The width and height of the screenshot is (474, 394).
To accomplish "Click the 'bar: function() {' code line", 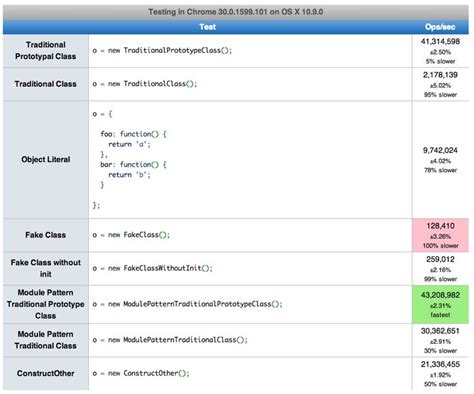I will click(133, 164).
